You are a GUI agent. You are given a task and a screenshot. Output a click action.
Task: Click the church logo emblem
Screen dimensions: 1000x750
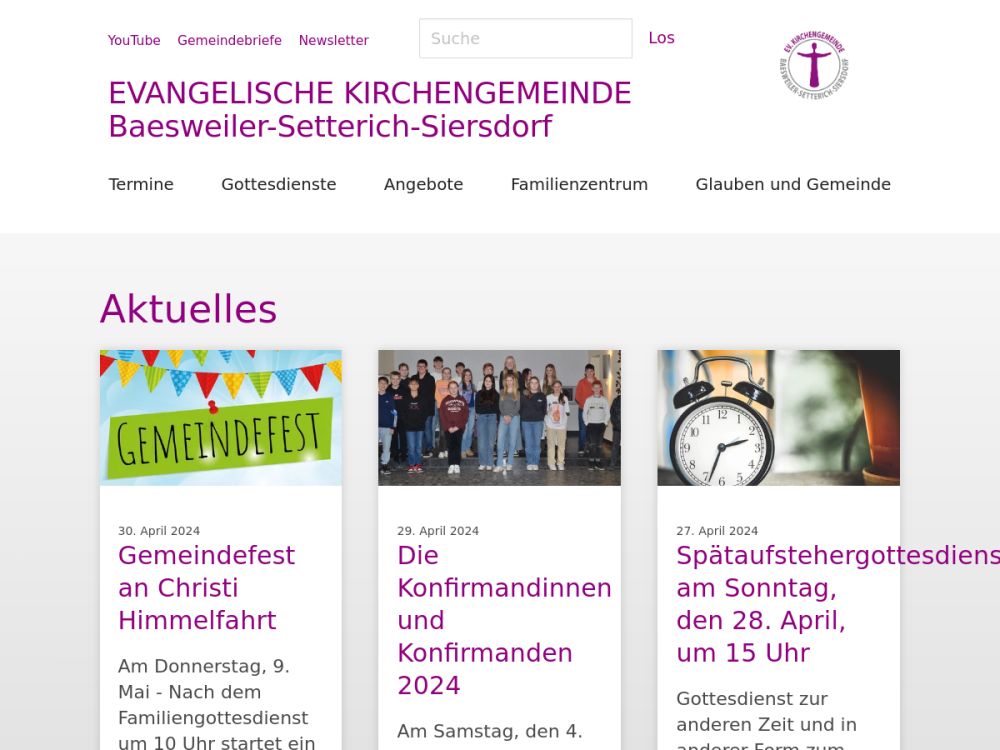pos(814,64)
